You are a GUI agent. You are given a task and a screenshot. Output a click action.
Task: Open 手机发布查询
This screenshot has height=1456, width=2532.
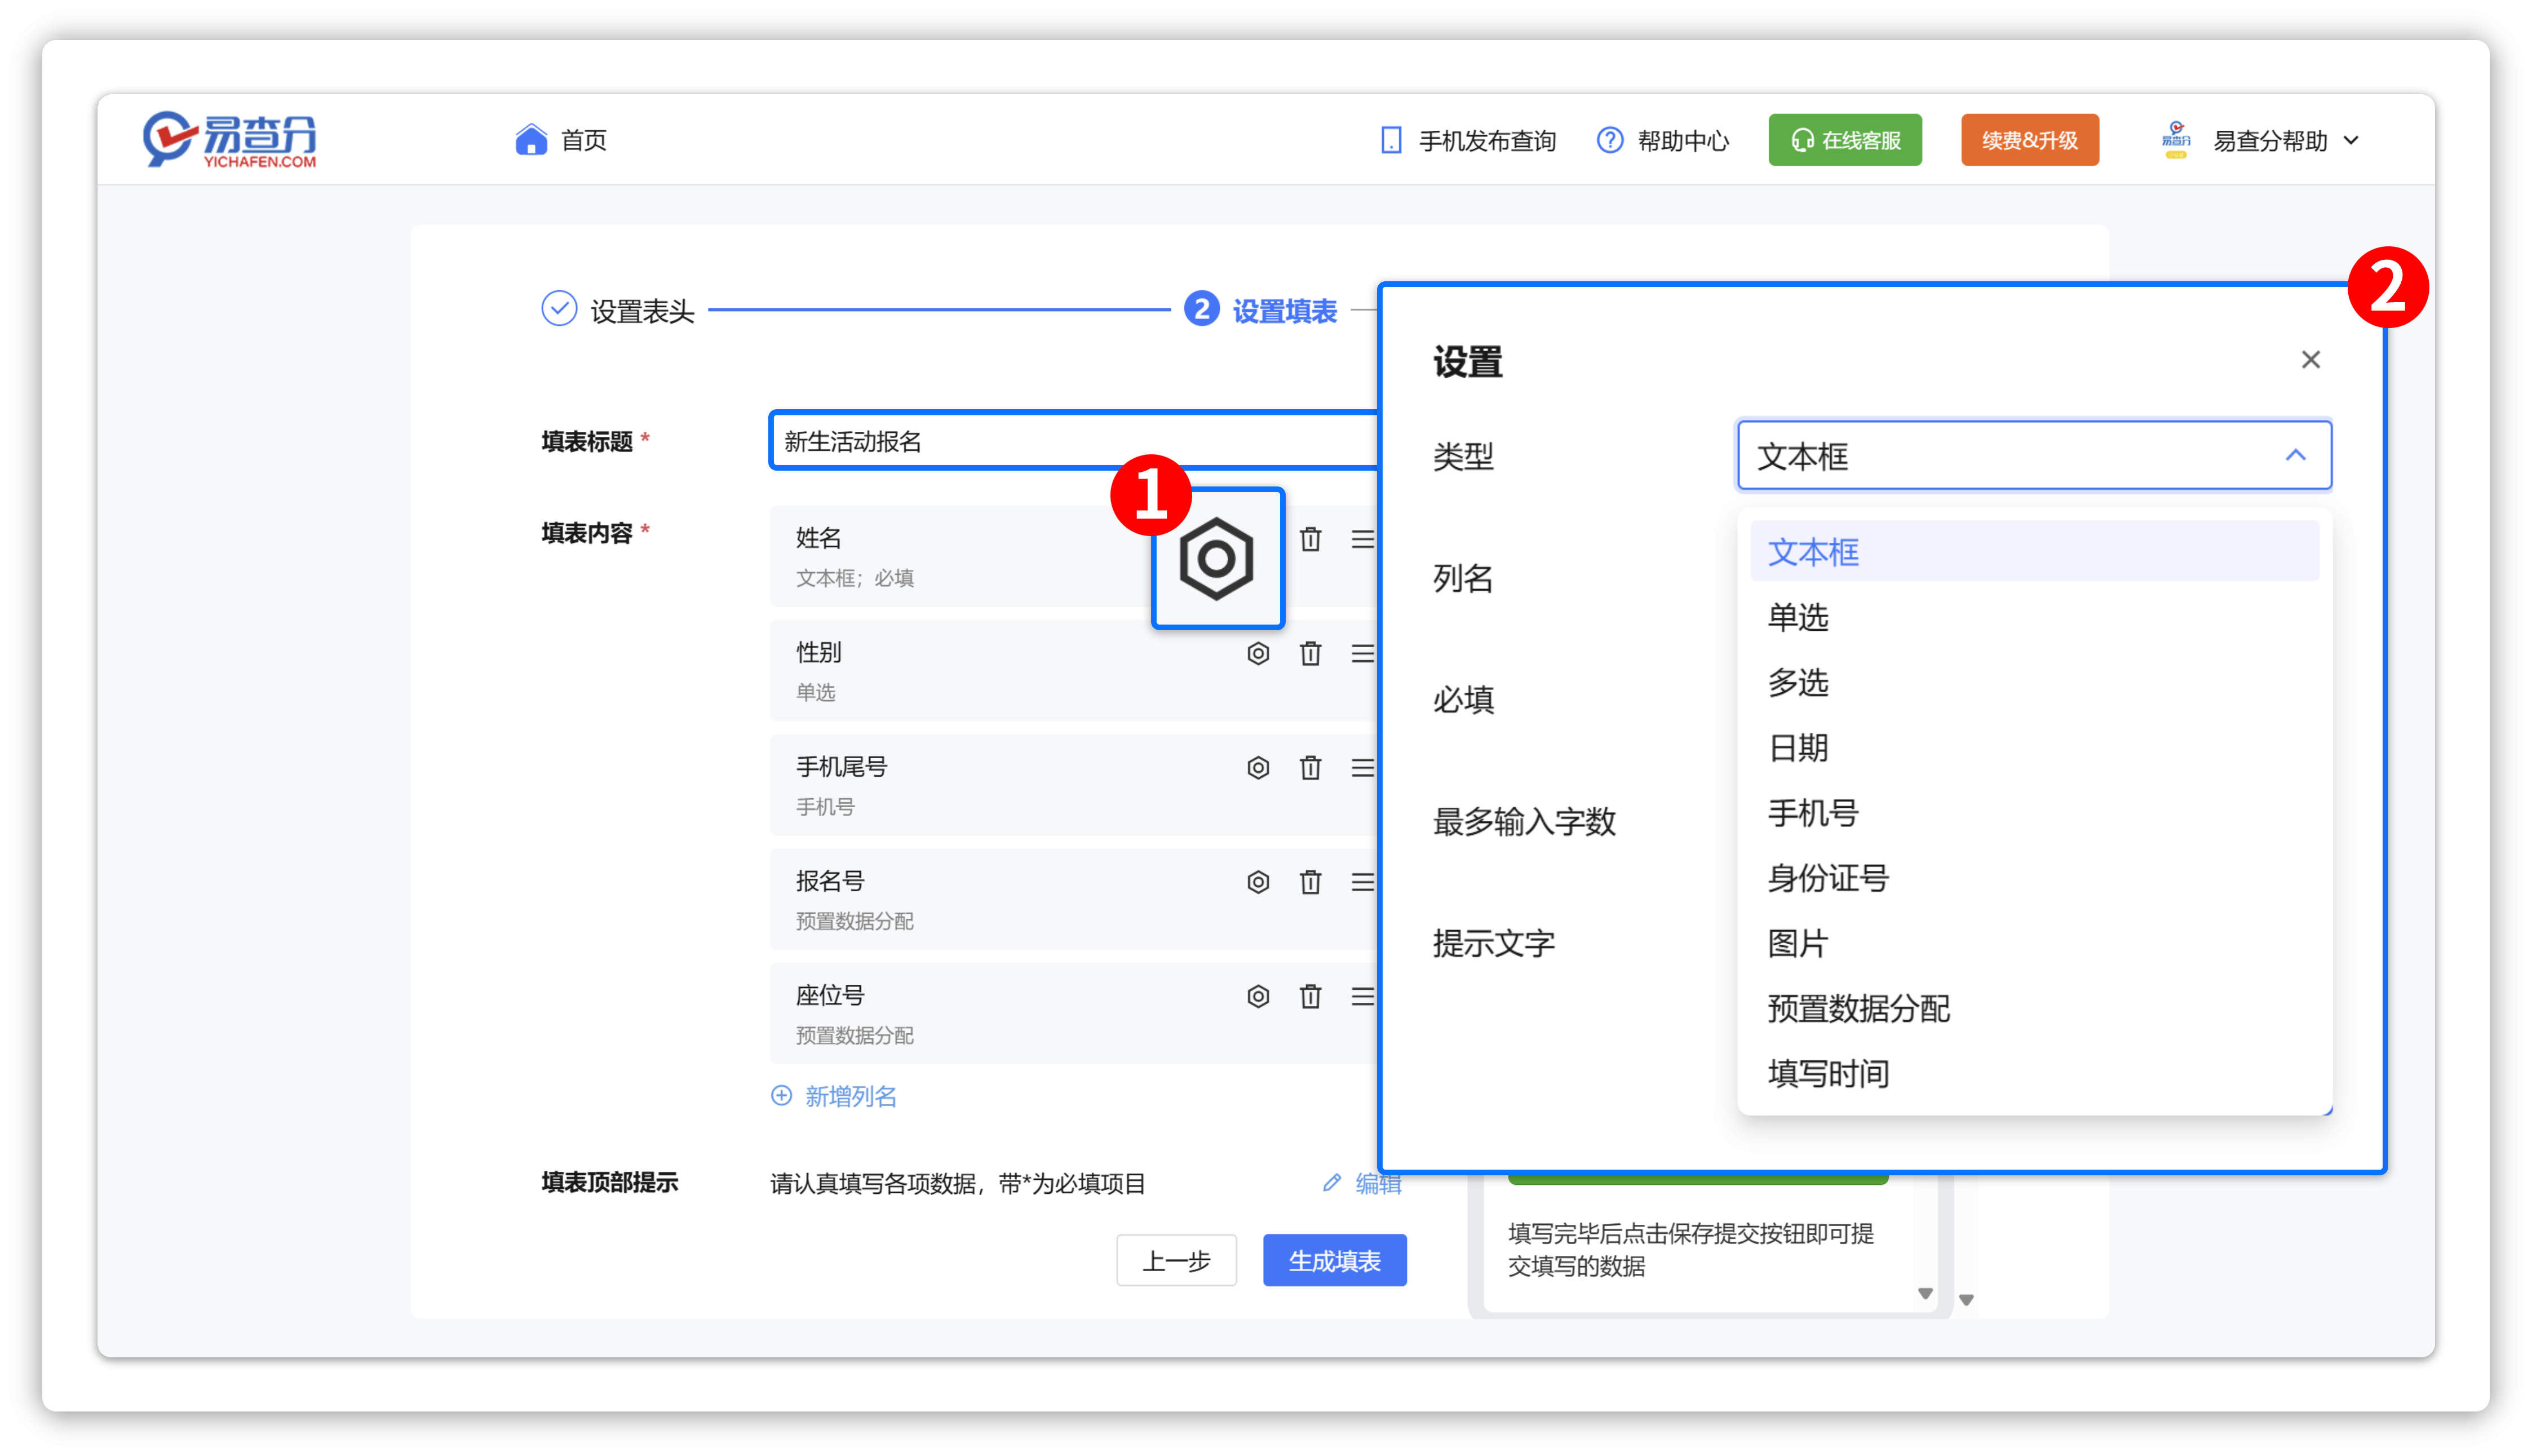point(1487,140)
